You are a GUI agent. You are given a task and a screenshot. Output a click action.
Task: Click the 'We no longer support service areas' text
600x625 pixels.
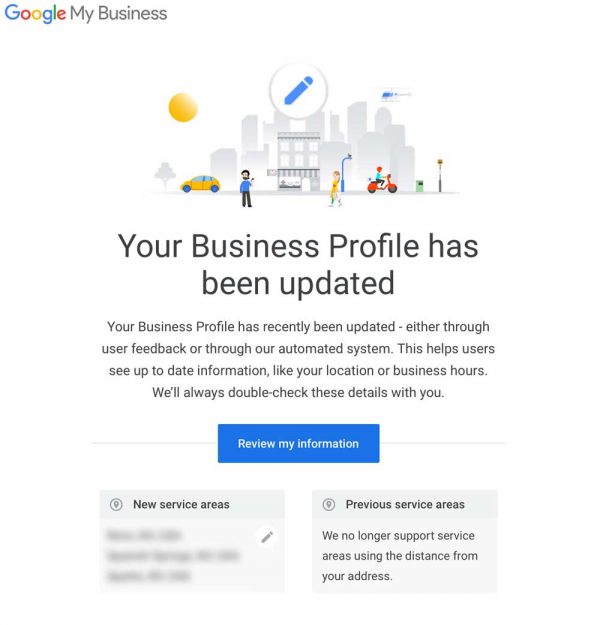coord(400,556)
